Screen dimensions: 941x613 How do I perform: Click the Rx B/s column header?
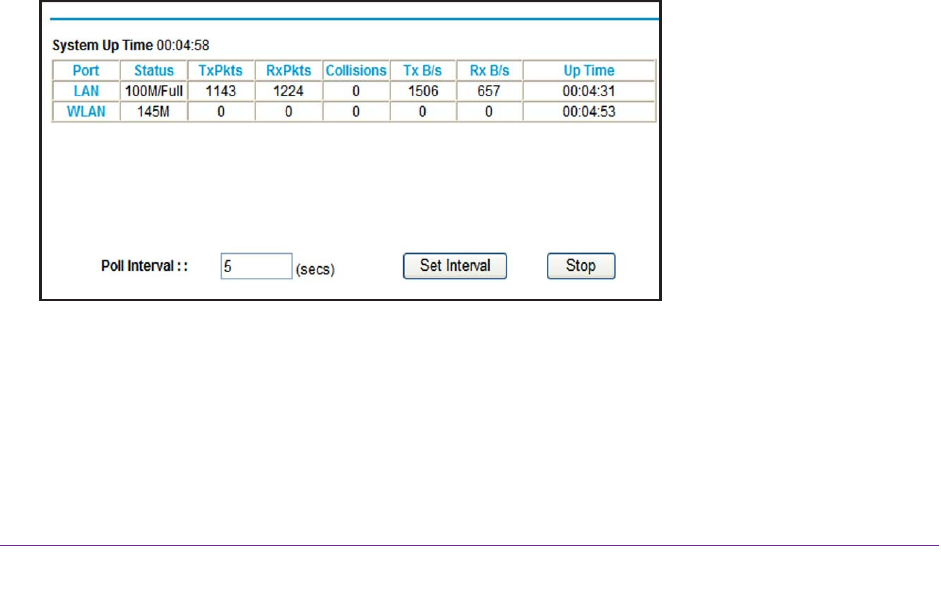[x=489, y=70]
